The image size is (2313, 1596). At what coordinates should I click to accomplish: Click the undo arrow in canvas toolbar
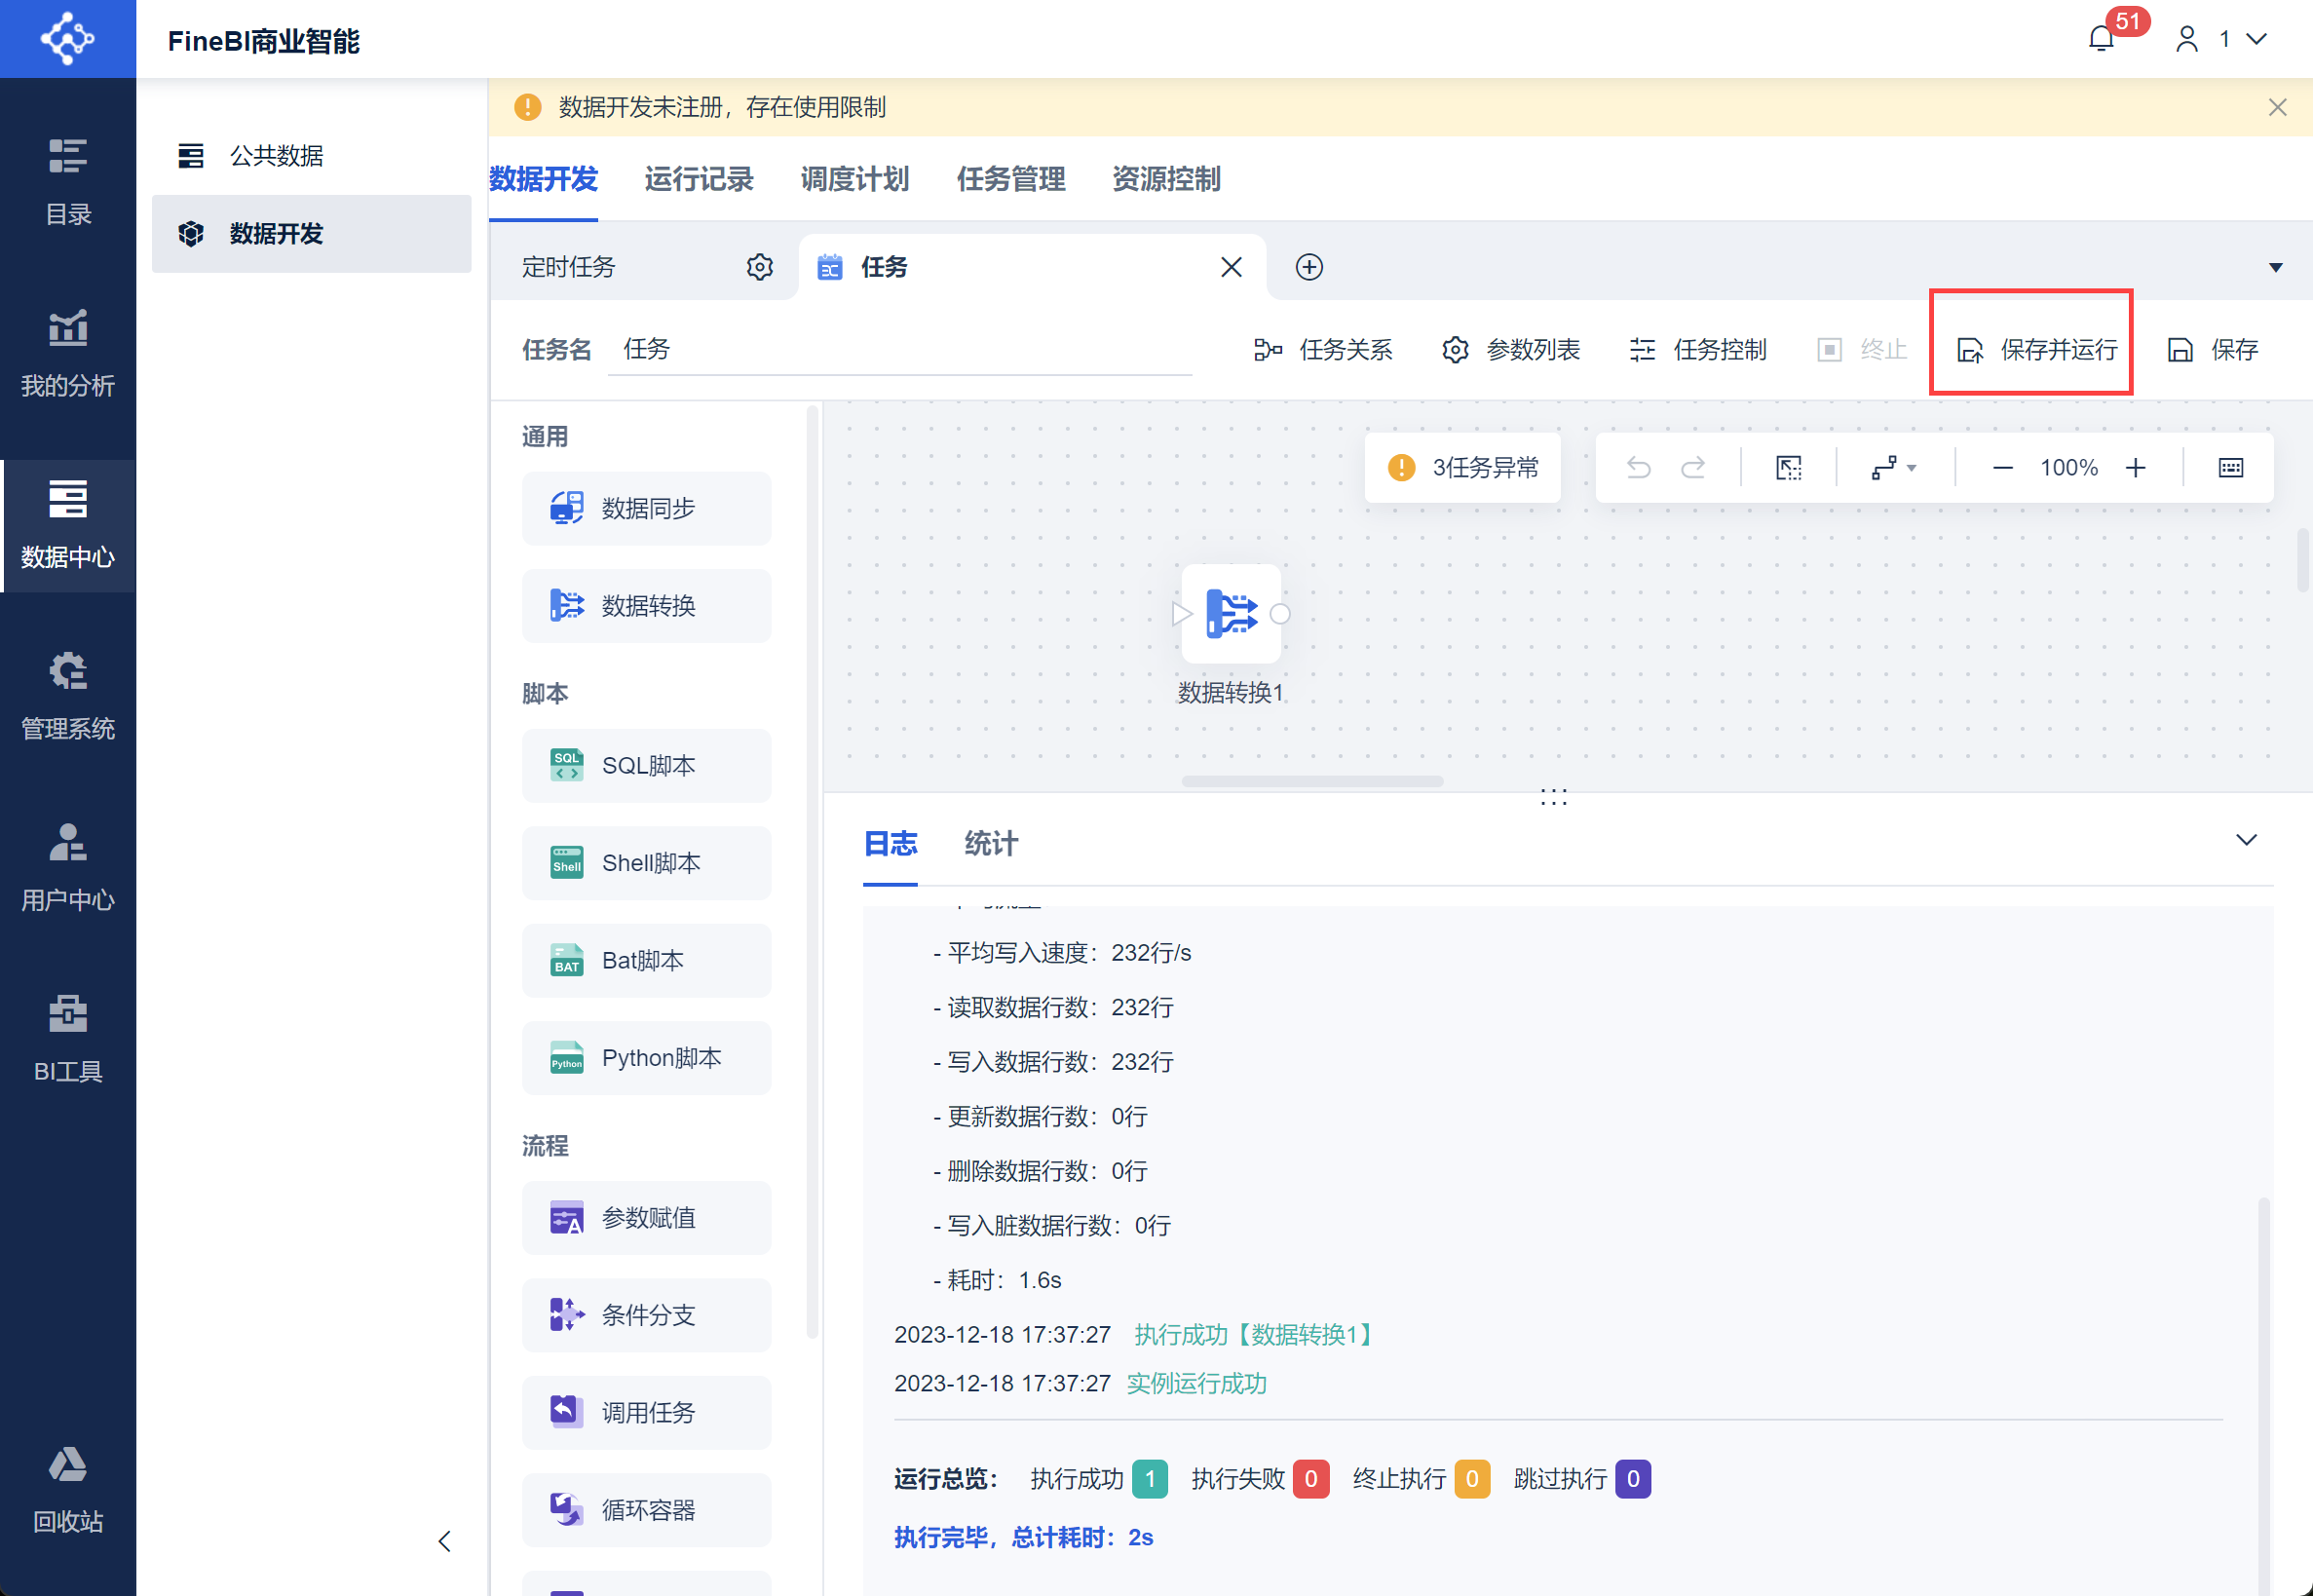point(1638,468)
